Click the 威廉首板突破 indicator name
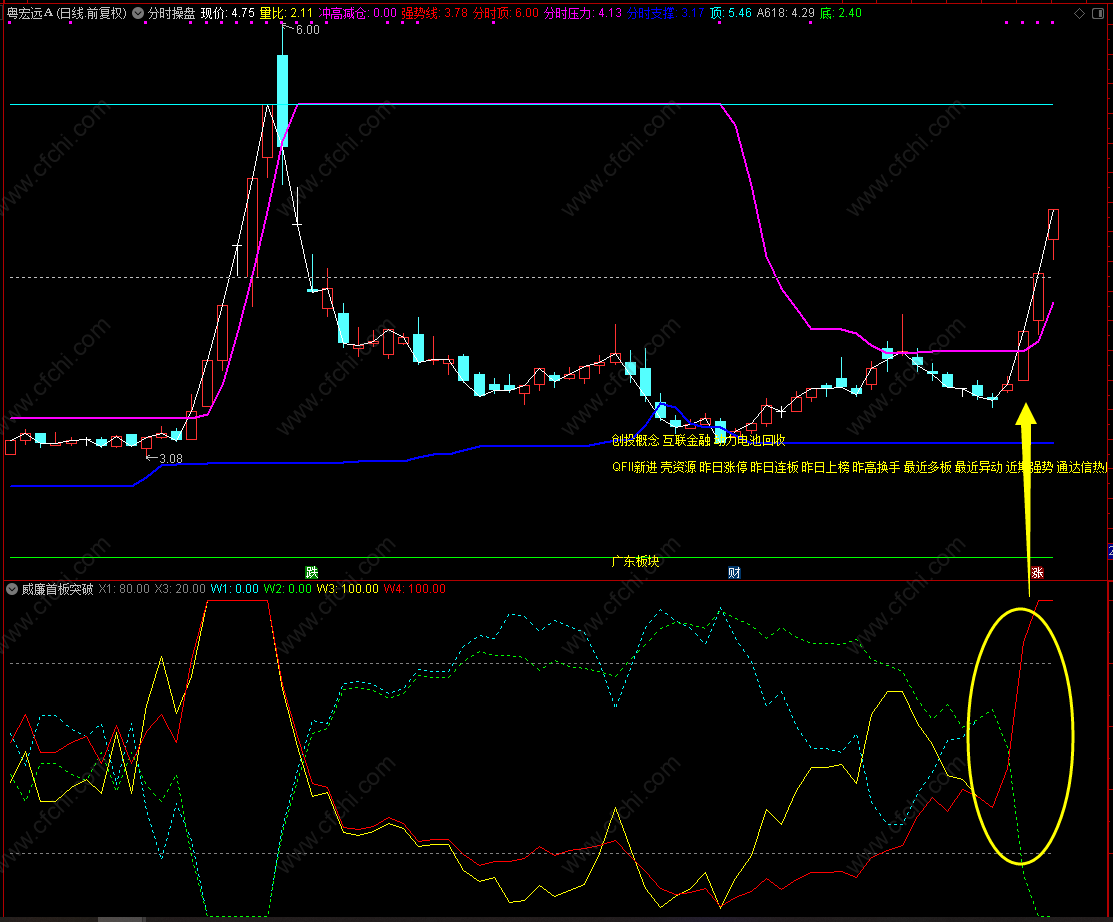The height and width of the screenshot is (922, 1113). click(x=57, y=589)
